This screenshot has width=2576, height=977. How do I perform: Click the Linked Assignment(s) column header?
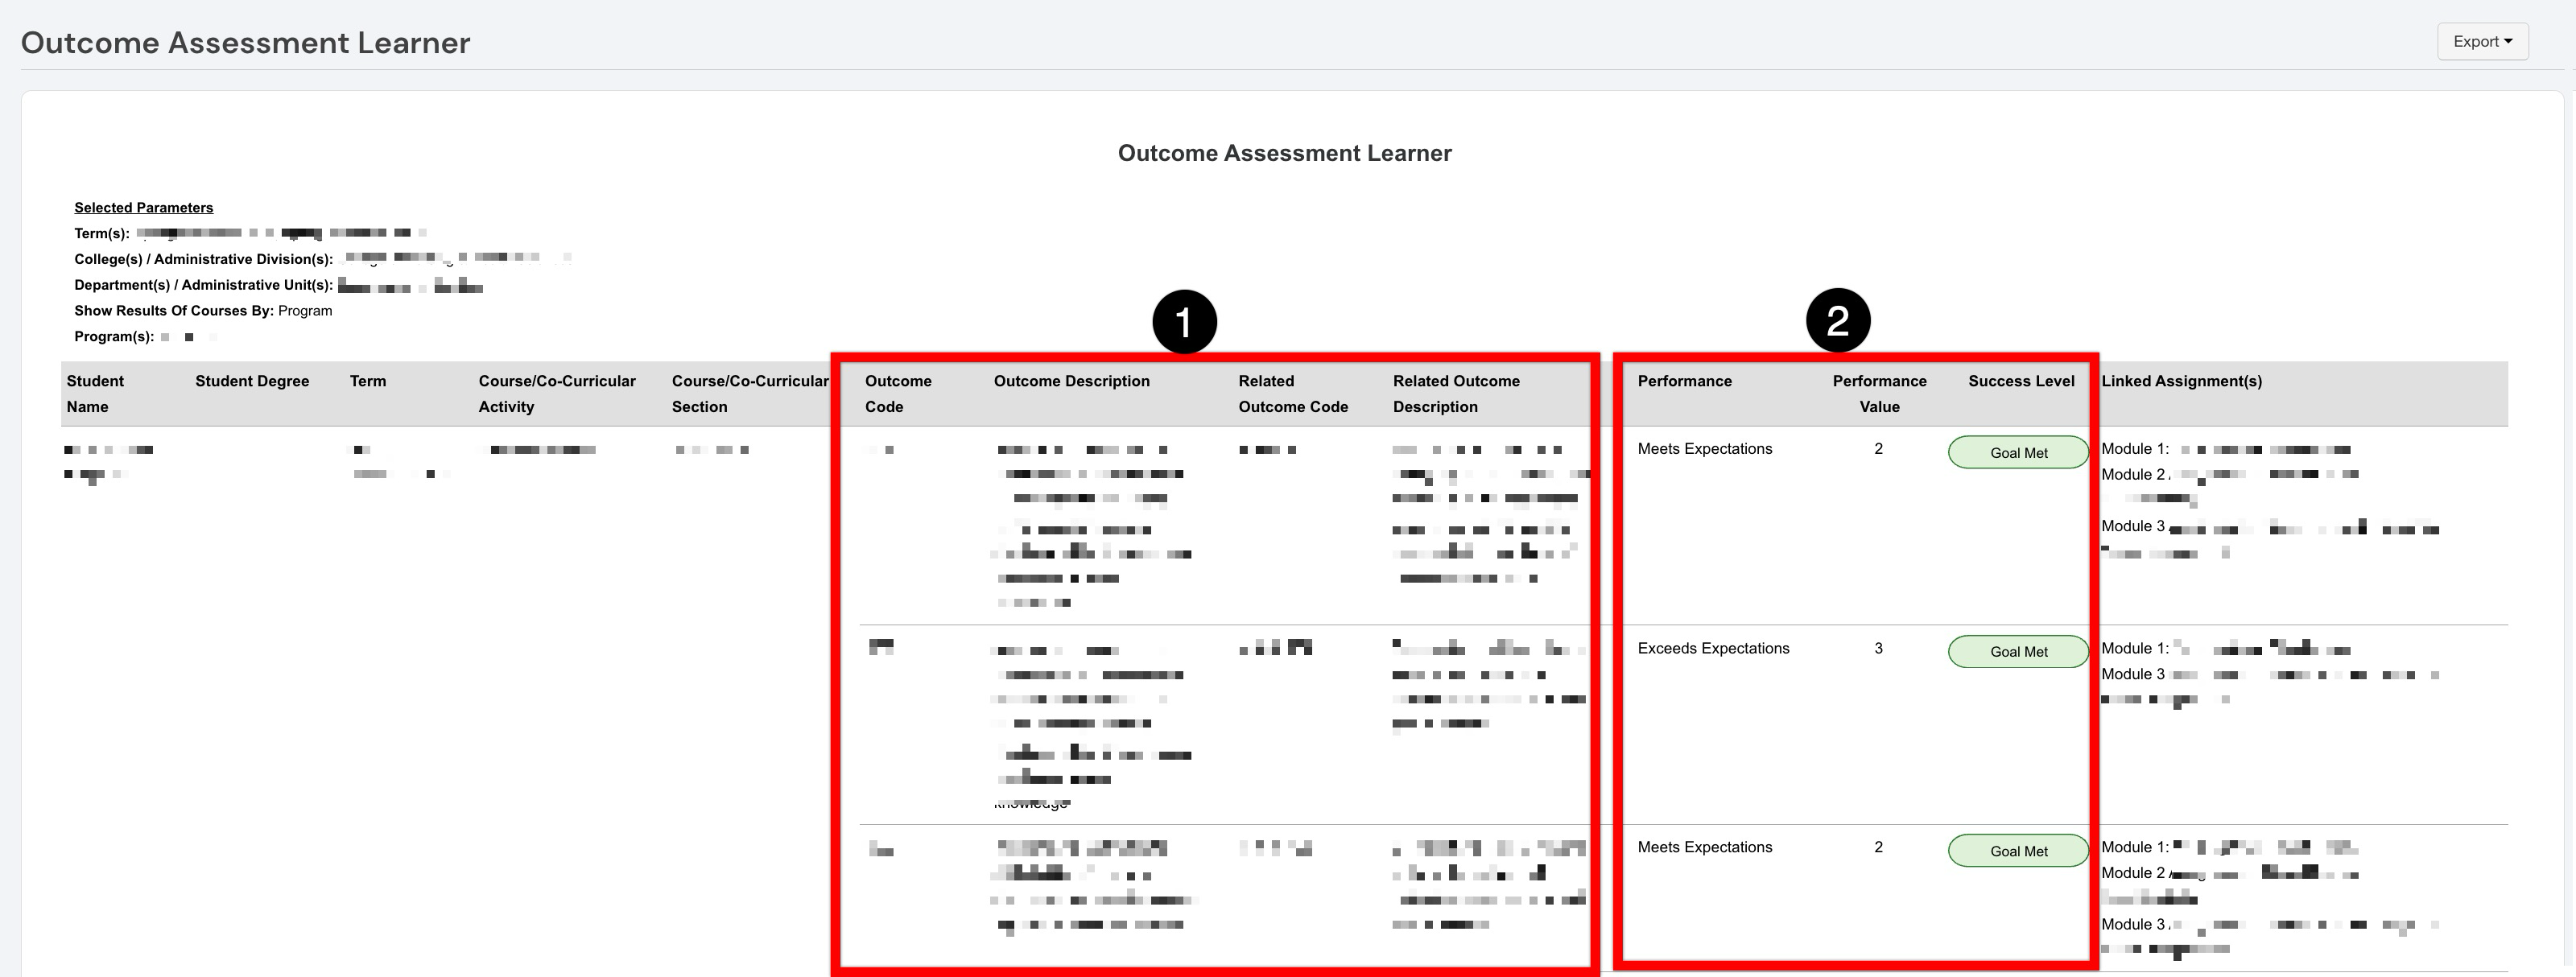(2181, 381)
